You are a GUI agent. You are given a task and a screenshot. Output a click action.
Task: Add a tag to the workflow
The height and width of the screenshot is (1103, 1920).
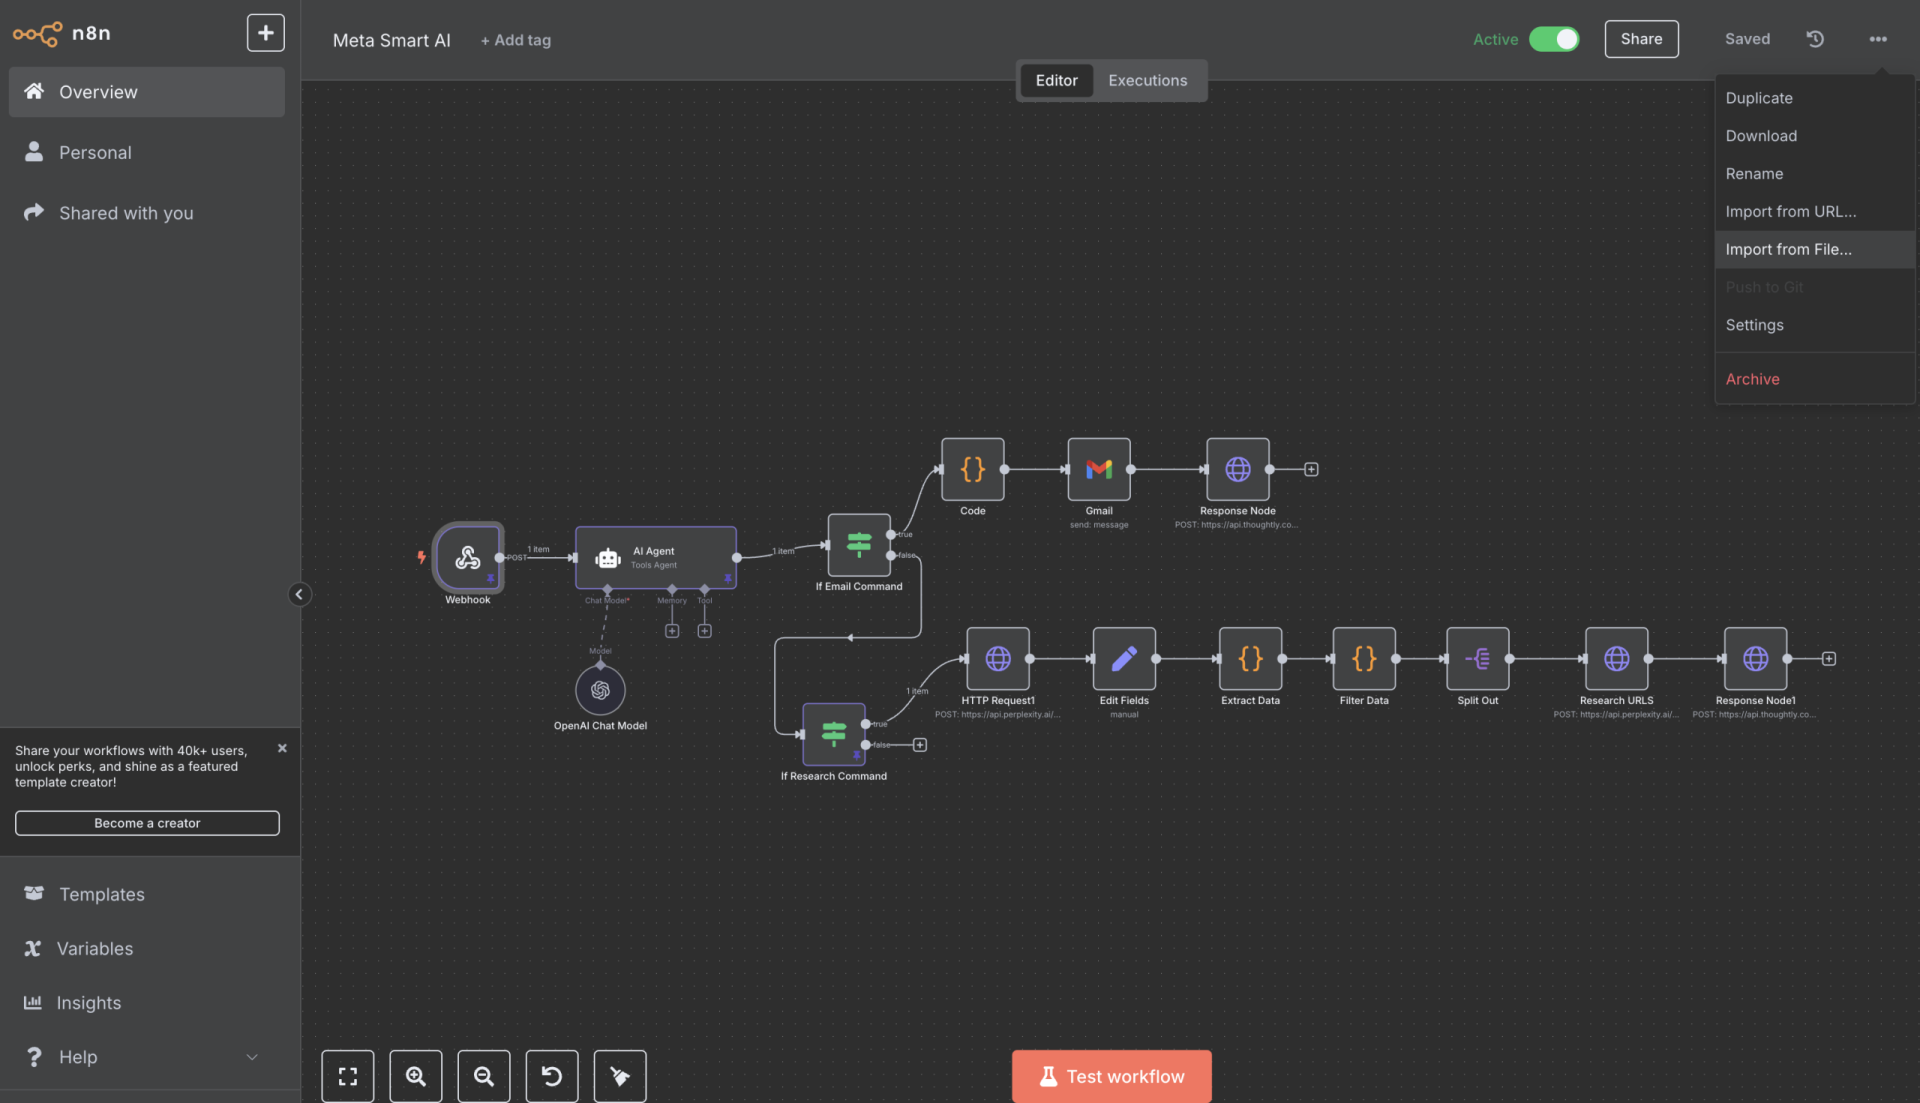pos(515,40)
